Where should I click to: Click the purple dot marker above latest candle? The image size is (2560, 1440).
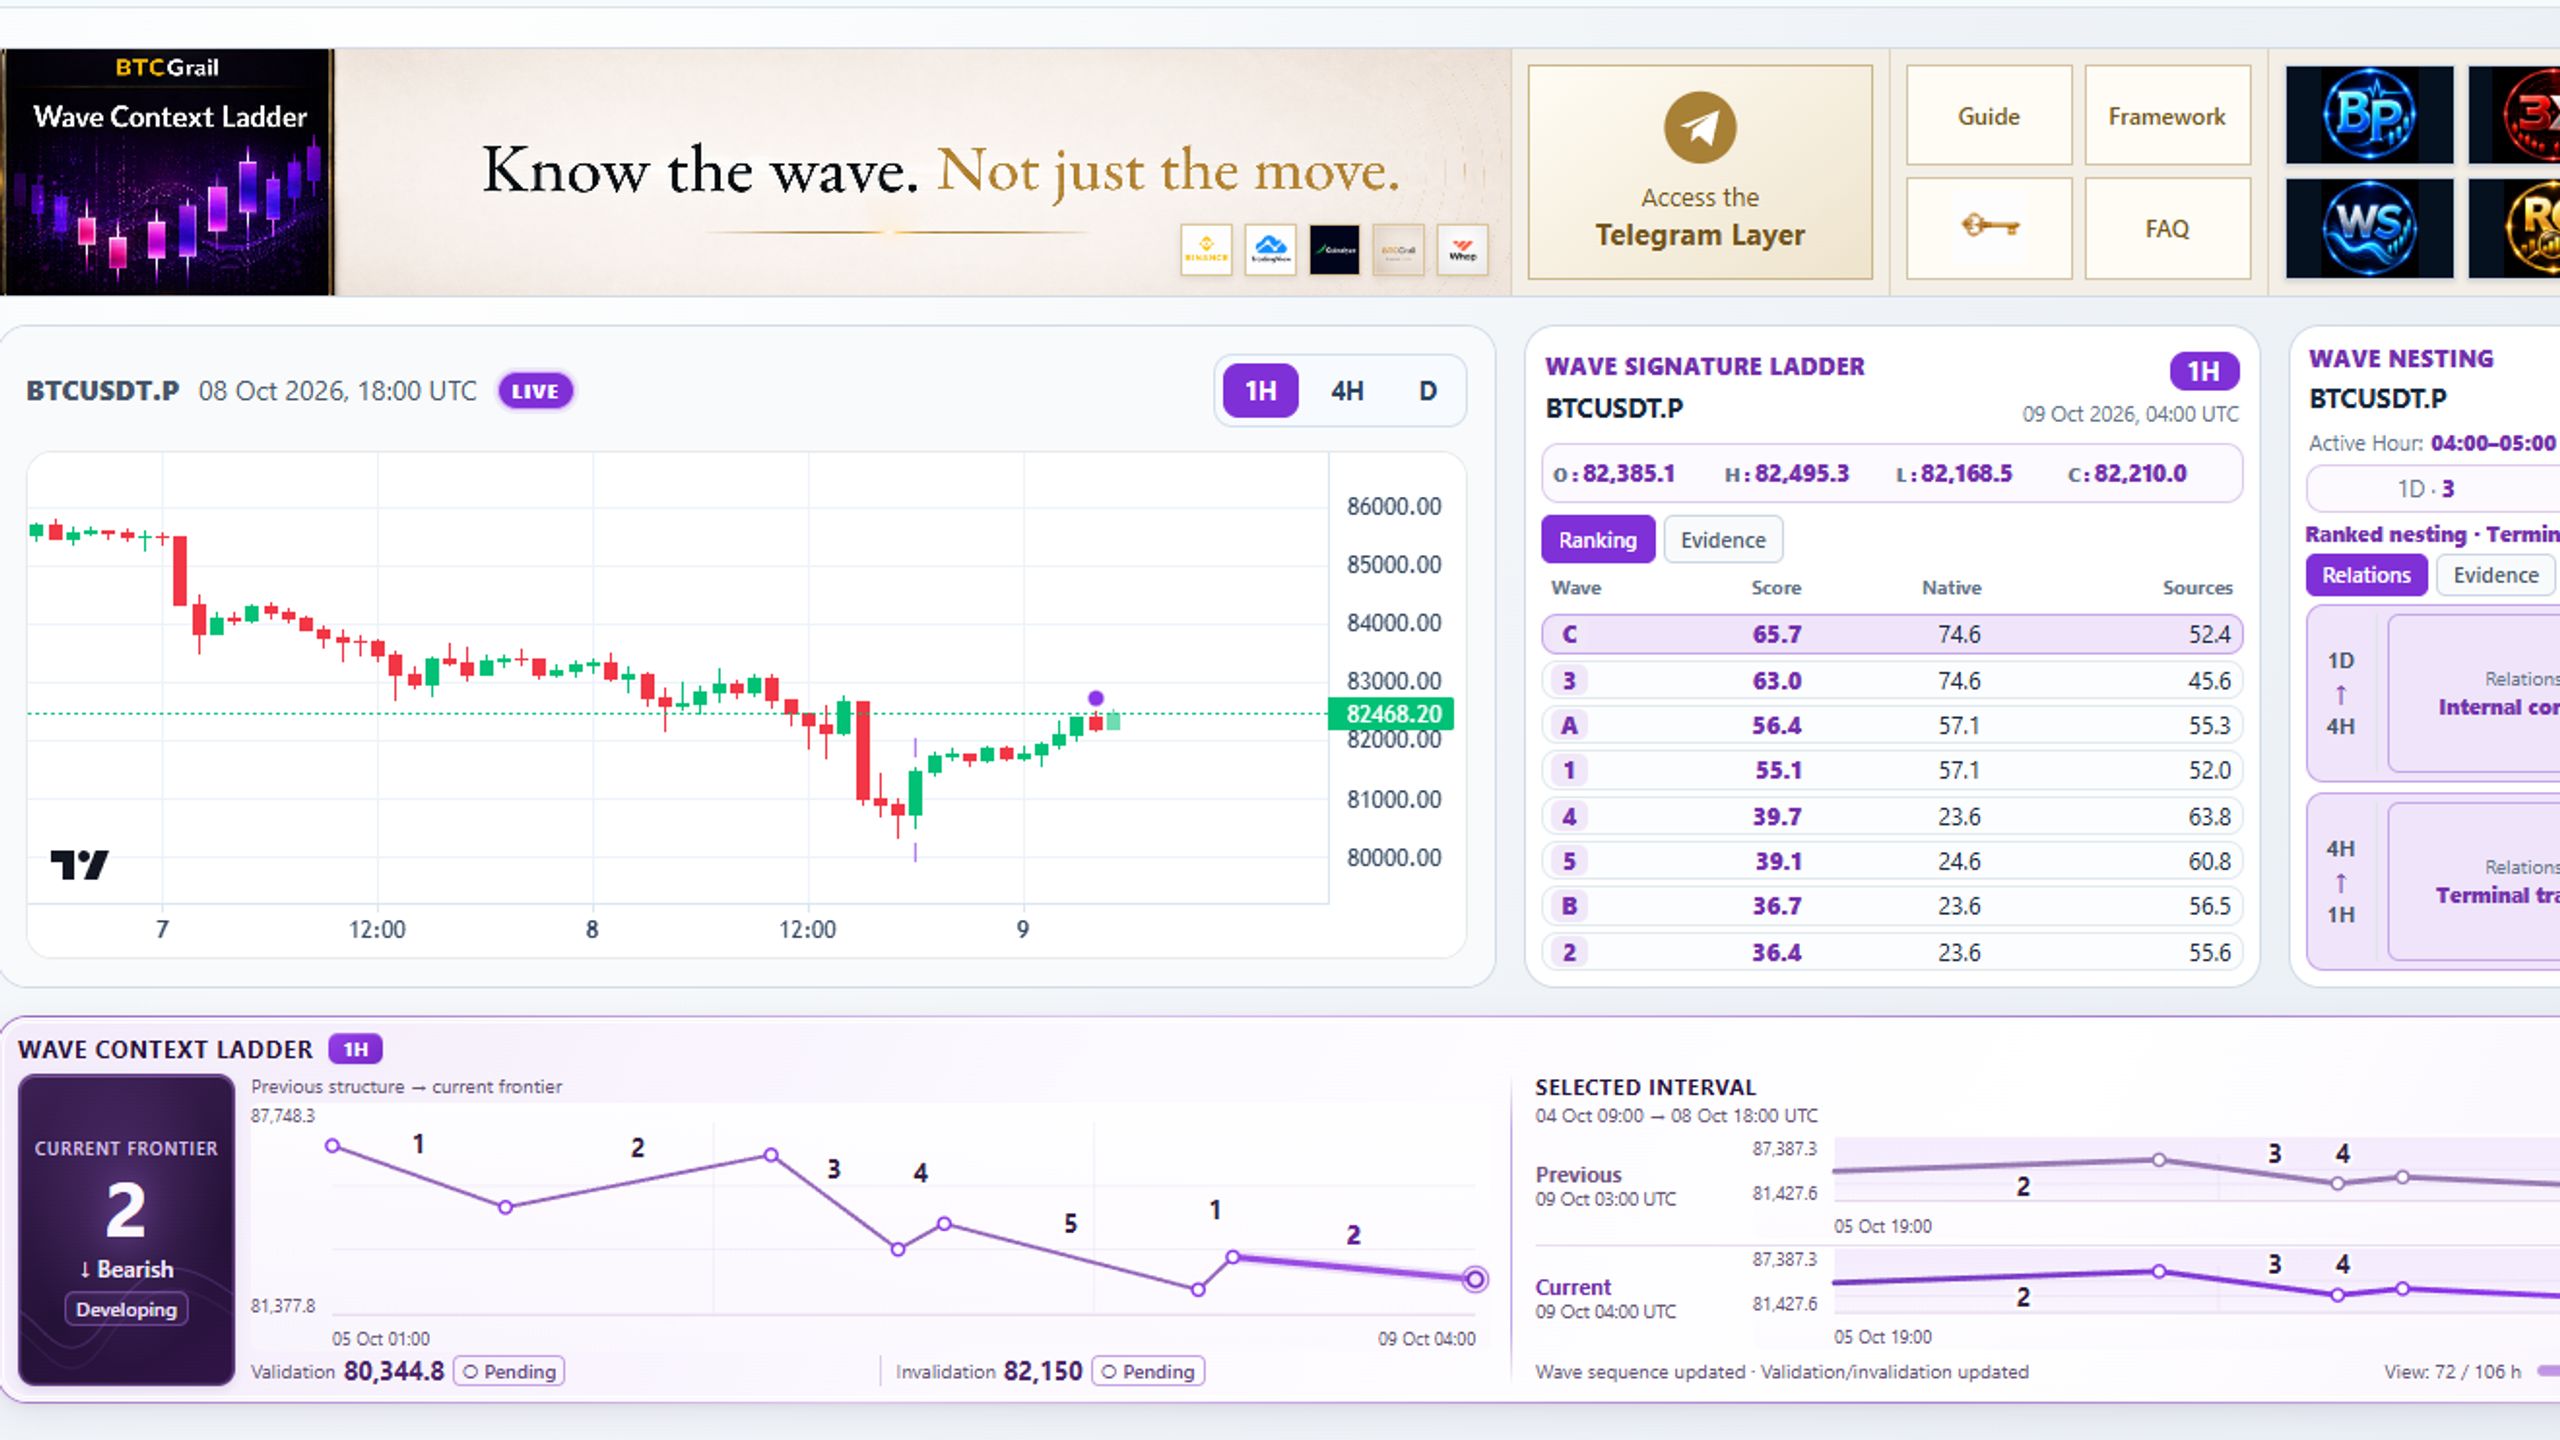[1096, 698]
